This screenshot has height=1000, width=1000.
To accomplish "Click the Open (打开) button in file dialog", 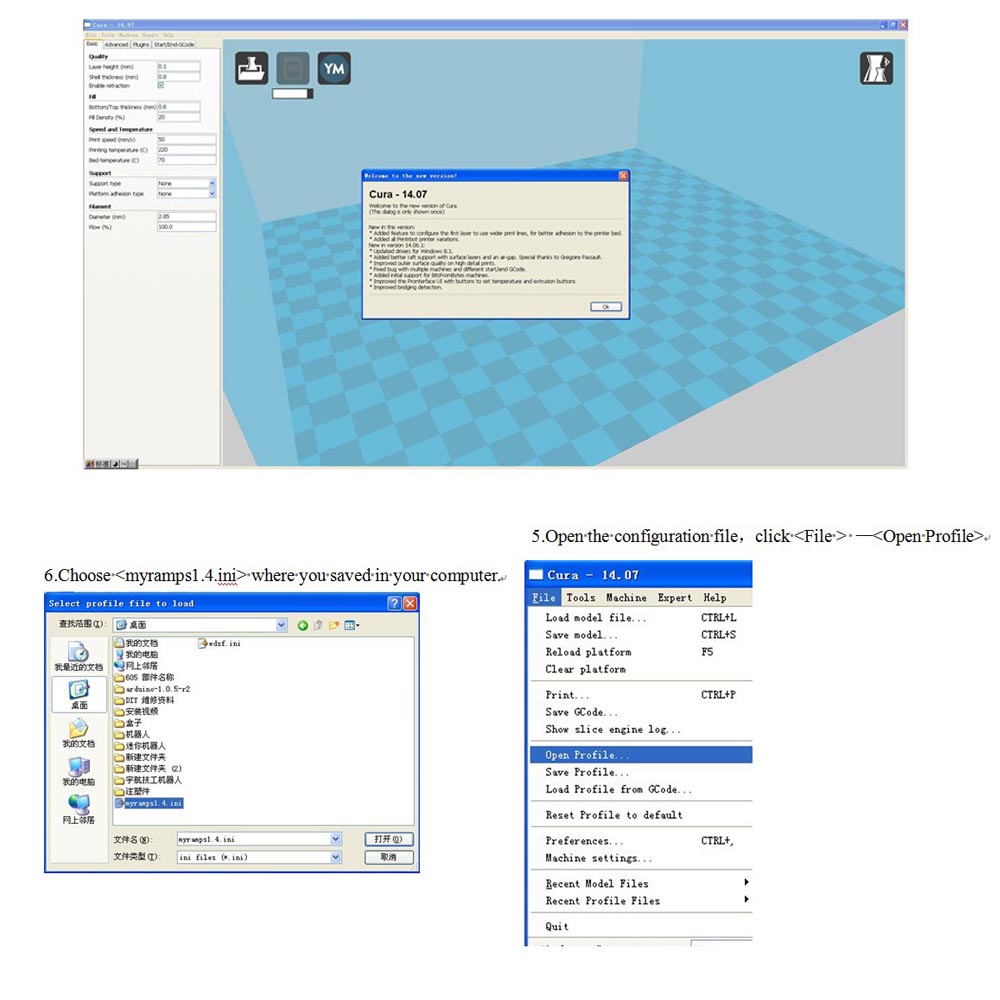I will click(389, 839).
